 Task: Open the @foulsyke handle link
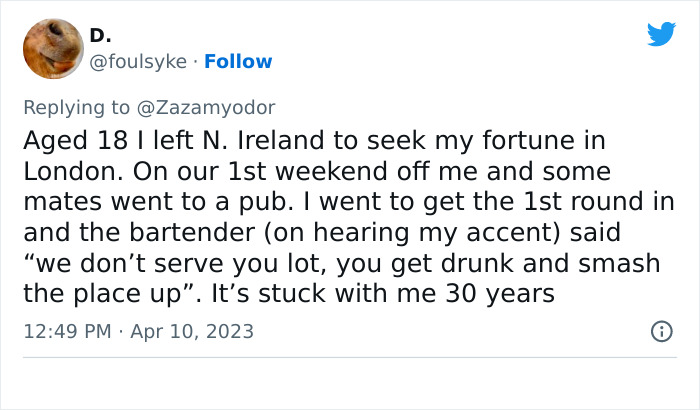pos(138,61)
